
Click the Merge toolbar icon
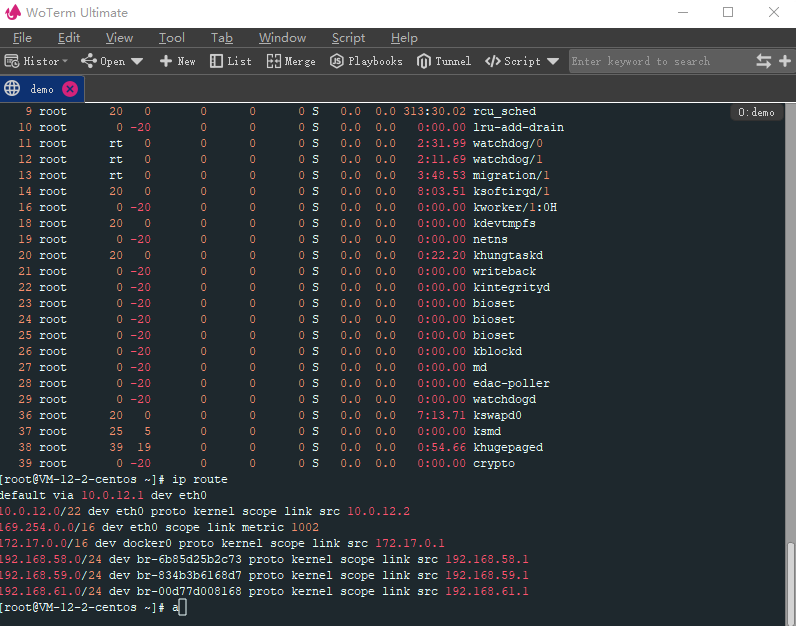[274, 61]
